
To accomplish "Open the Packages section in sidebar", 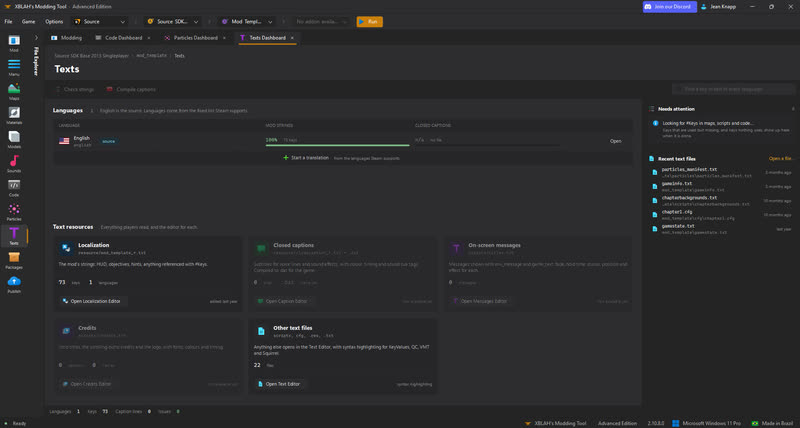I will click(14, 260).
